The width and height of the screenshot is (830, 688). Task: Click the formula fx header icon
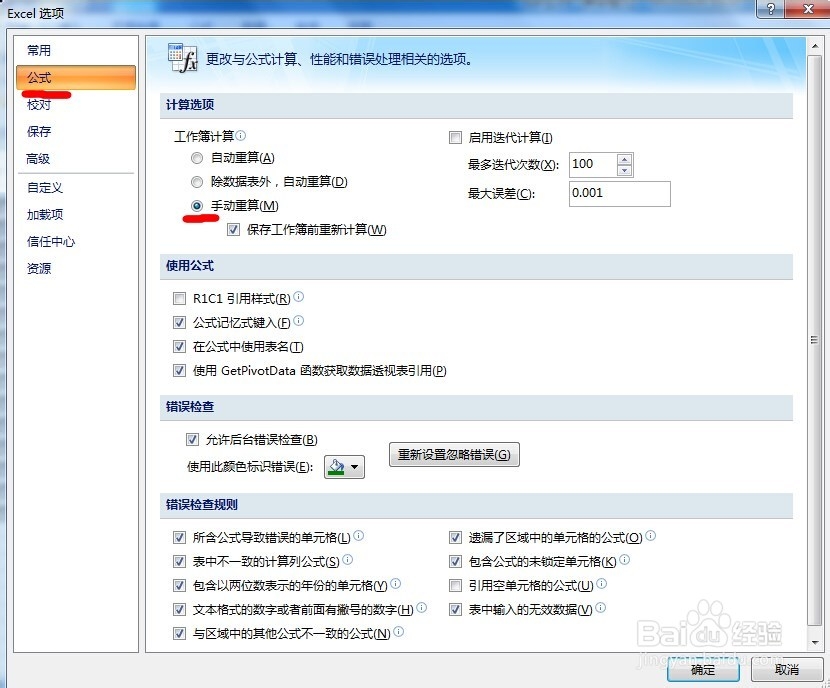point(183,58)
